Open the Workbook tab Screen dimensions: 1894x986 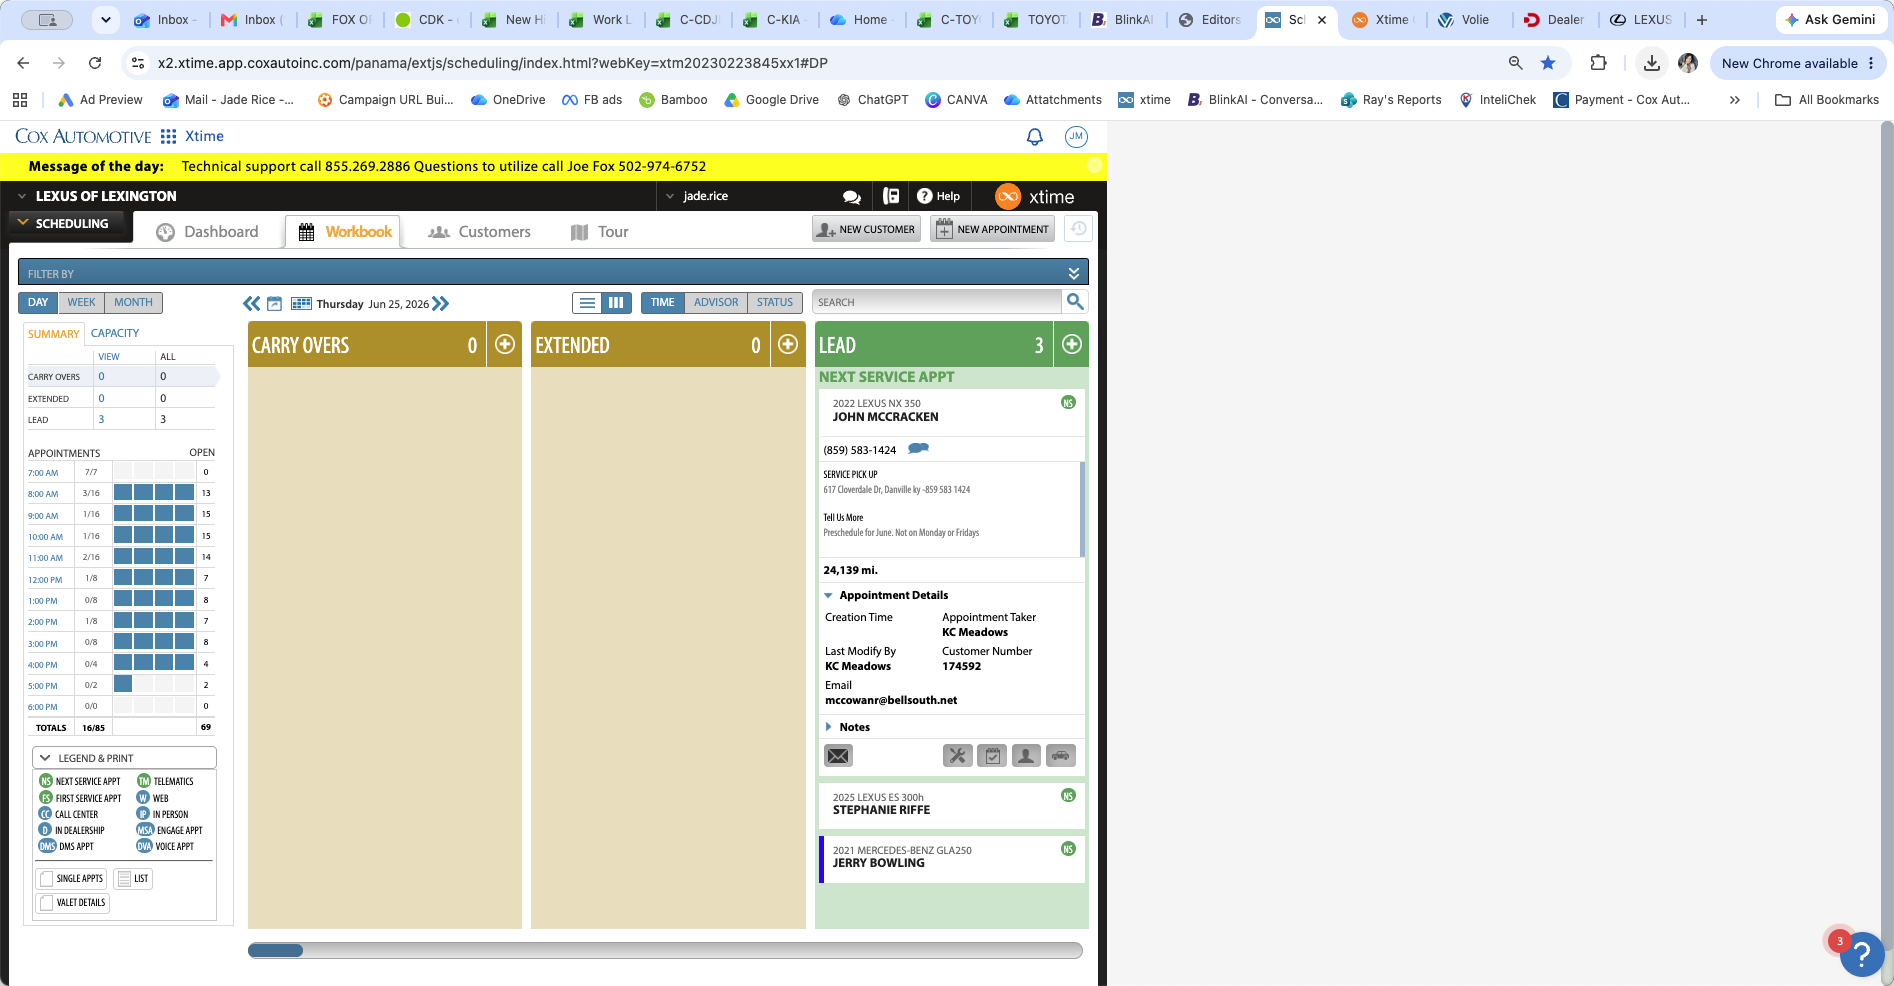pos(344,232)
